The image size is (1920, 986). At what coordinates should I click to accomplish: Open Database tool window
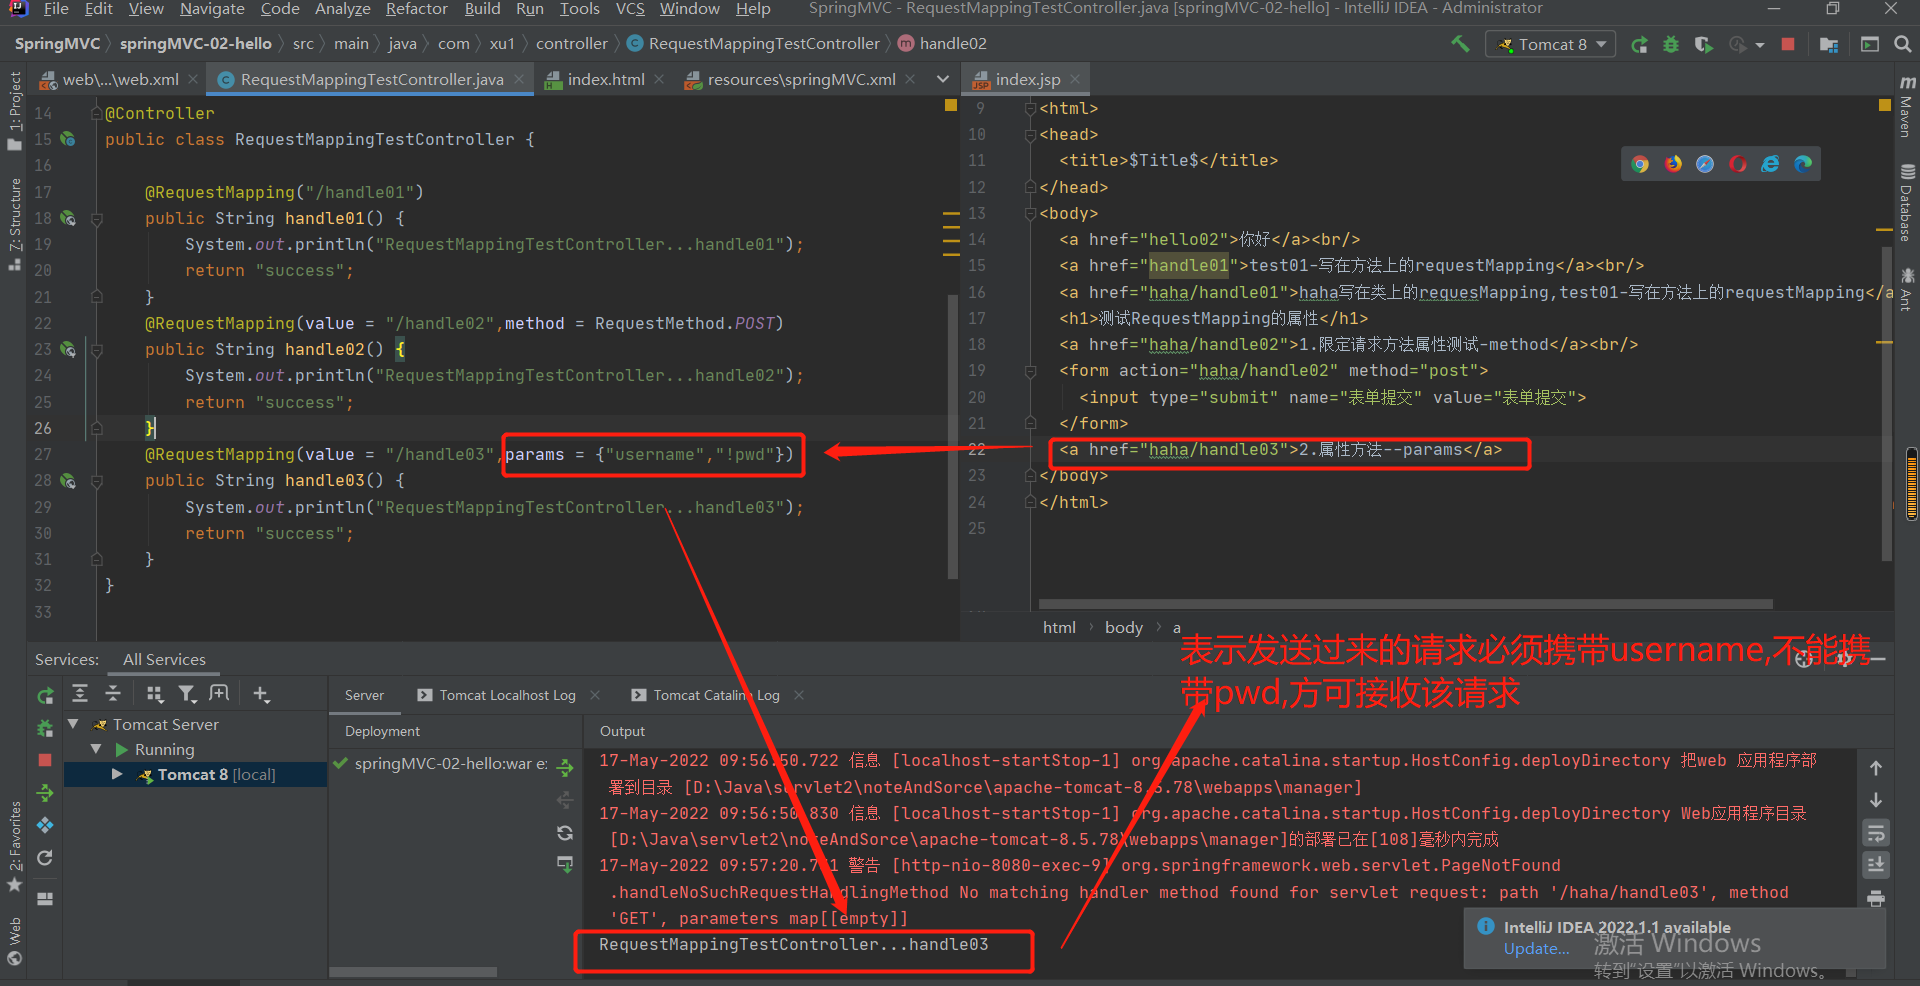point(1906,203)
